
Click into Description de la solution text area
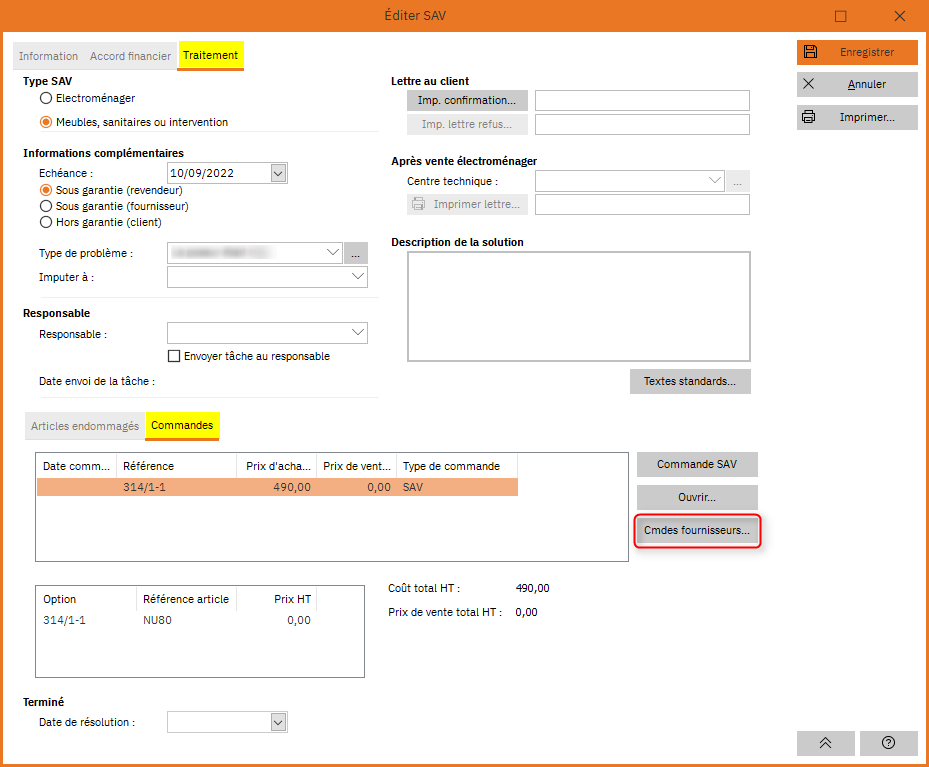(579, 306)
